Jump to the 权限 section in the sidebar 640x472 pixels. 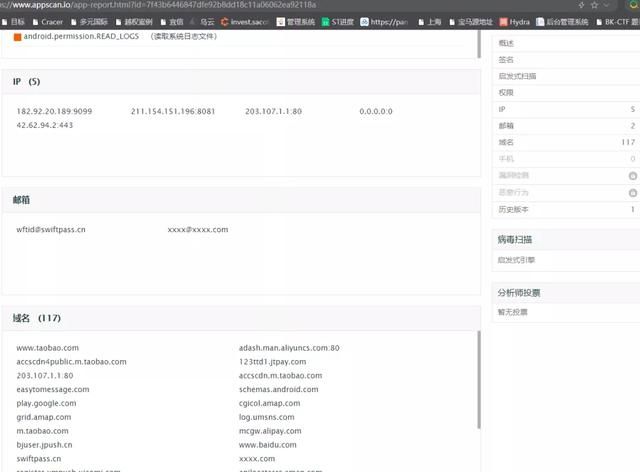click(x=567, y=93)
